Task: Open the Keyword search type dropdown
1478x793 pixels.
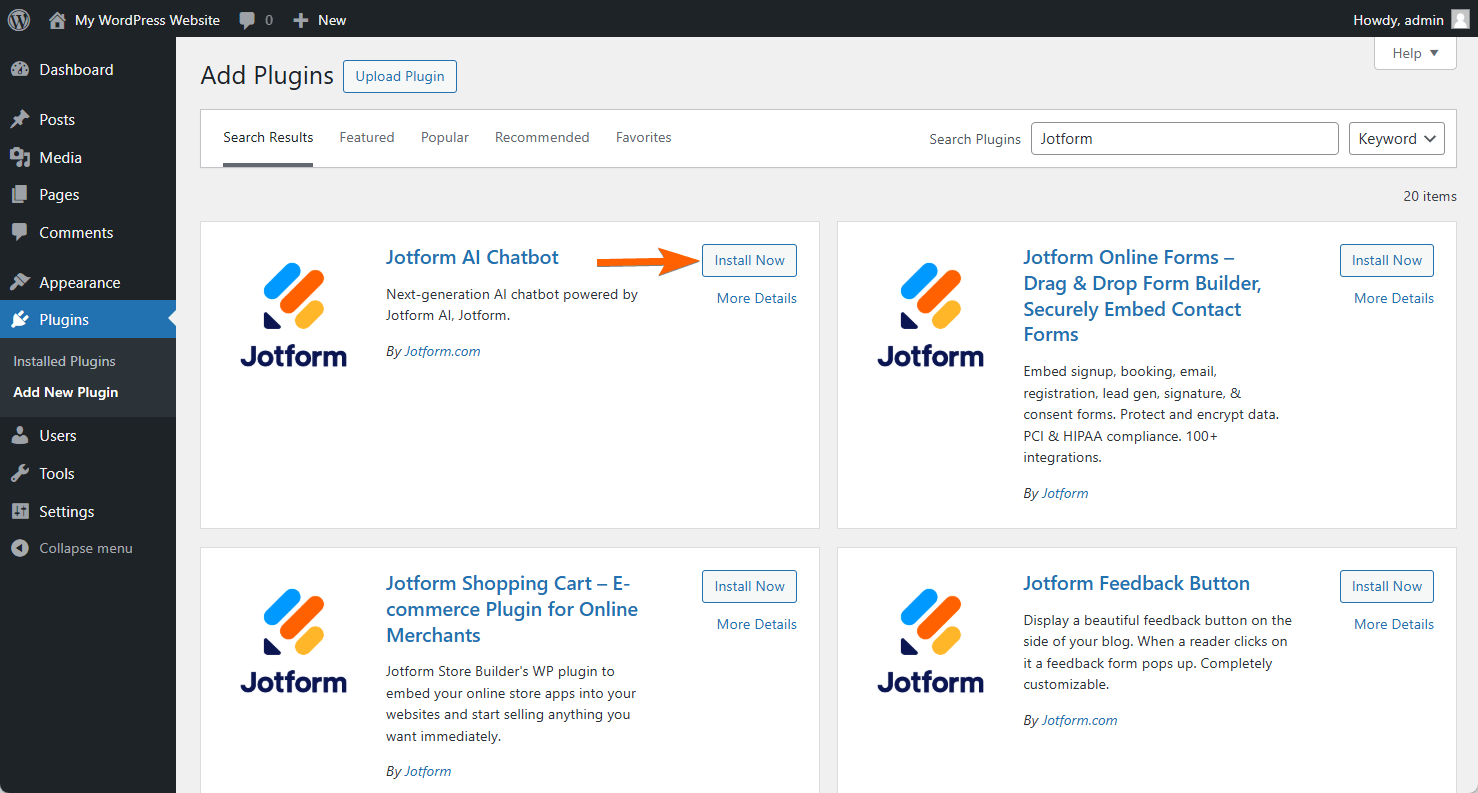Action: point(1396,139)
